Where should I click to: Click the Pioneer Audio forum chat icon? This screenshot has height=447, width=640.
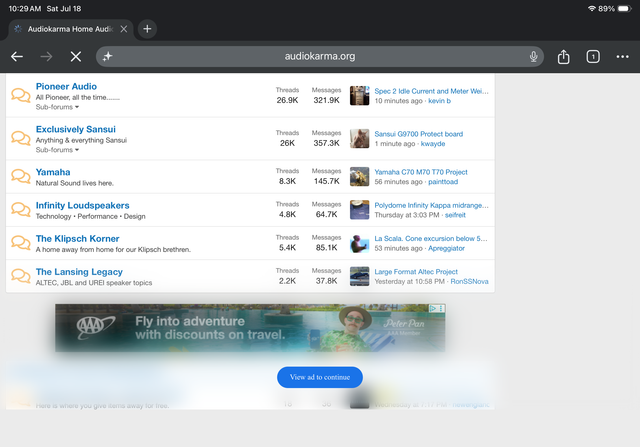[20, 95]
